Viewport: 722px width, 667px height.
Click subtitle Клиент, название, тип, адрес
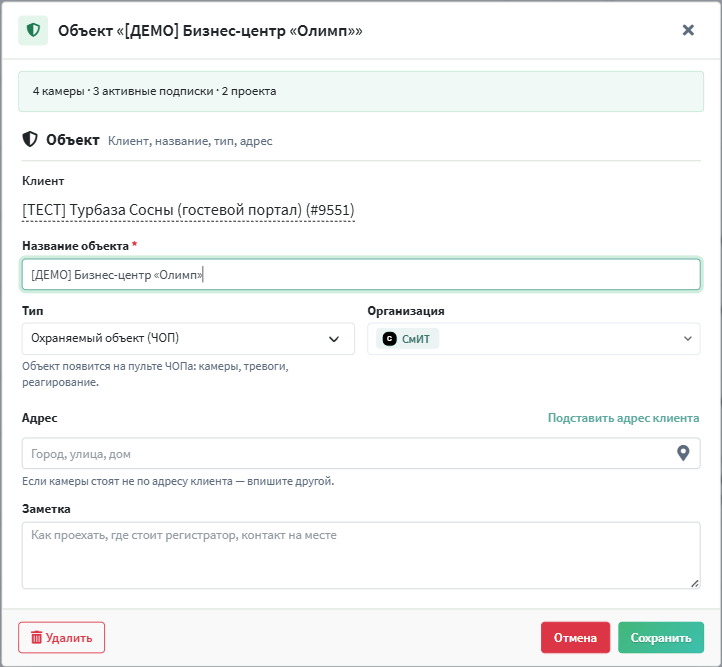pos(190,141)
